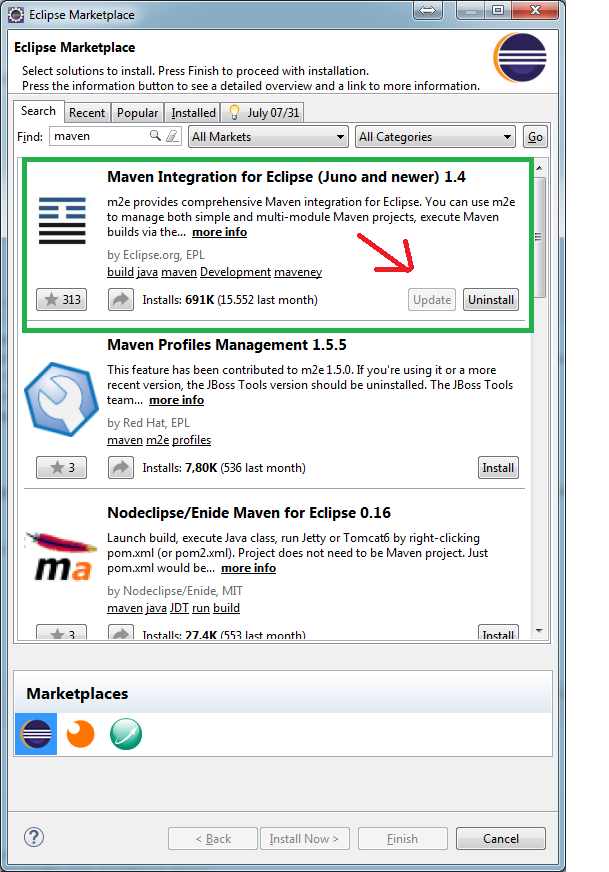Viewport: 609px width, 872px height.
Task: Switch to the Installed tab
Action: [x=193, y=113]
